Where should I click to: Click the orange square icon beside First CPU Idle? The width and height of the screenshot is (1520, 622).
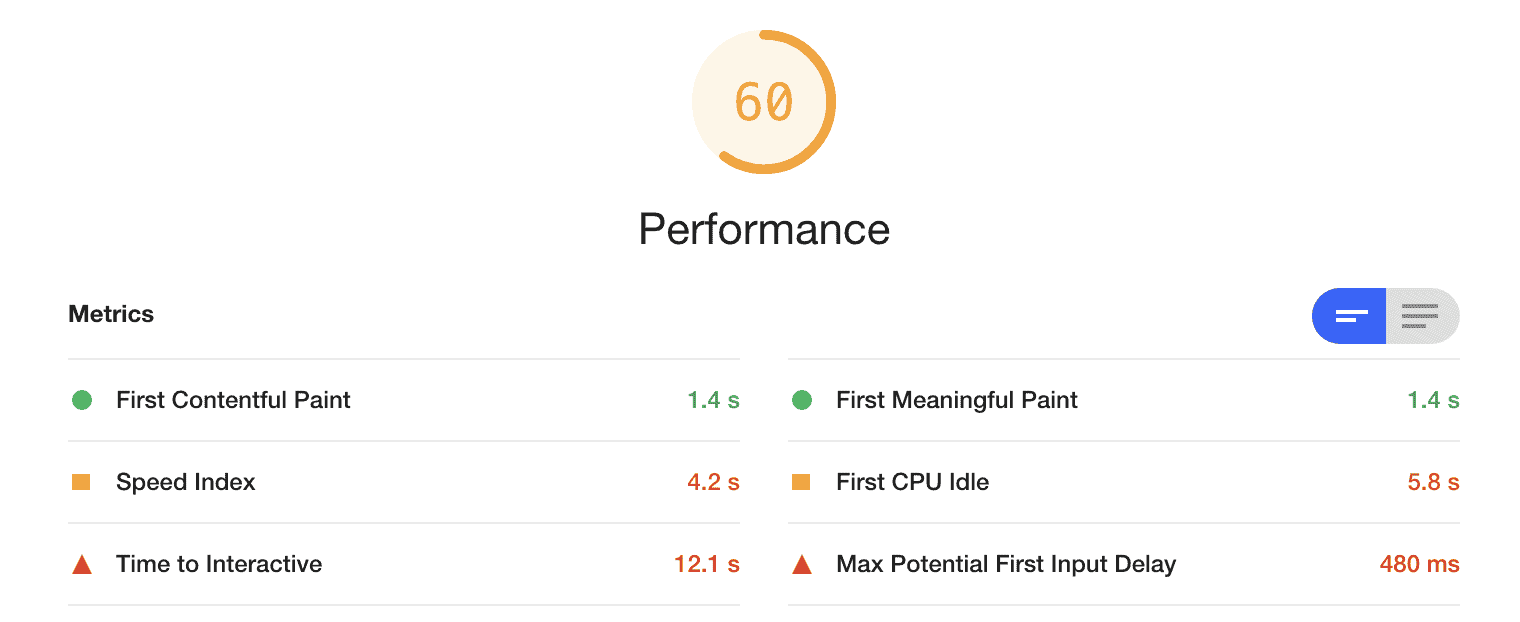click(x=803, y=482)
